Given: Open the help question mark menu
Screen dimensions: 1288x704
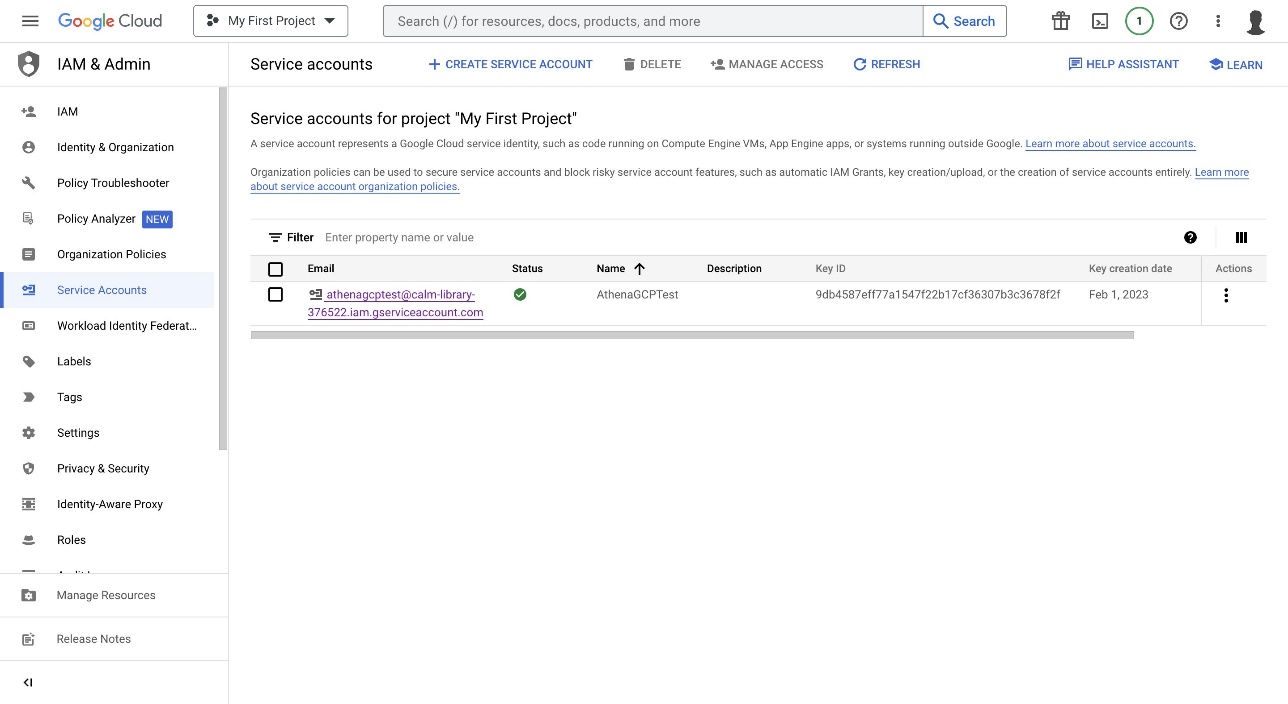Looking at the screenshot, I should pyautogui.click(x=1179, y=21).
